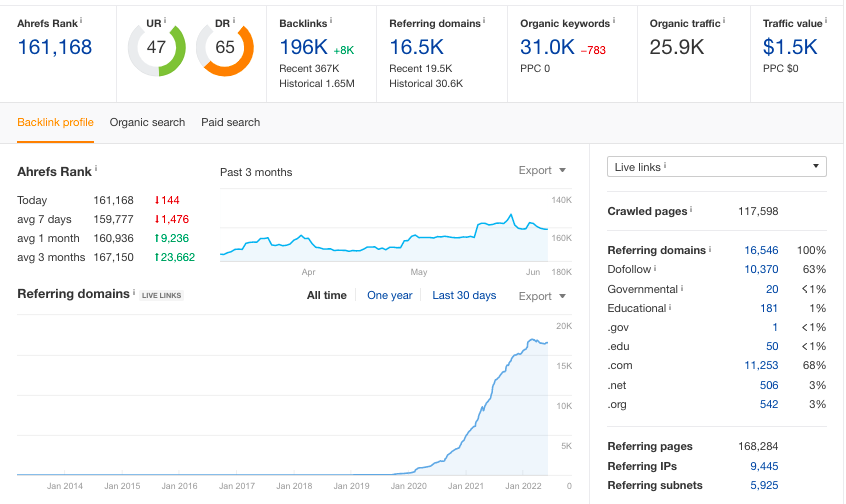
Task: Expand Export menu for Referring domains chart
Action: click(542, 296)
